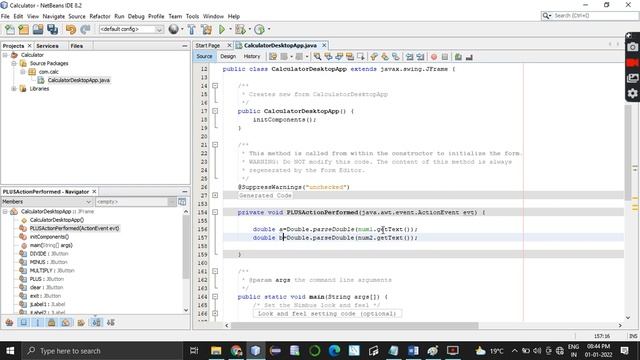Click the Windows Start button
The image size is (640, 360).
[10, 351]
